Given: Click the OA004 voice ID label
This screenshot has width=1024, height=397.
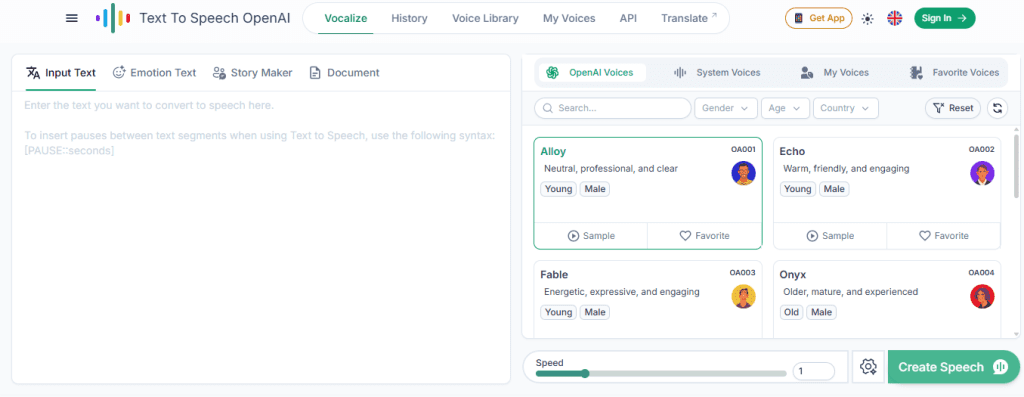Looking at the screenshot, I should pos(982,273).
